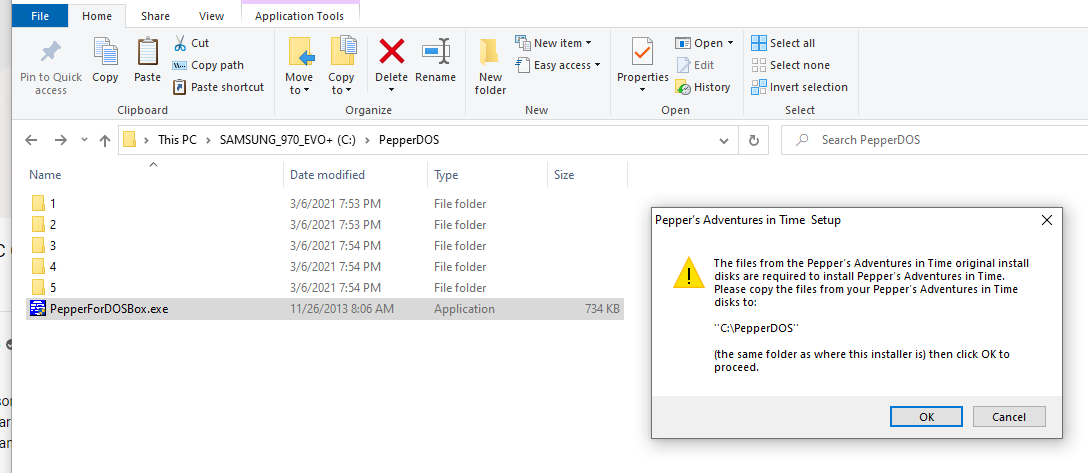The height and width of the screenshot is (473, 1088).
Task: Click OK in the Setup dialog
Action: point(926,417)
